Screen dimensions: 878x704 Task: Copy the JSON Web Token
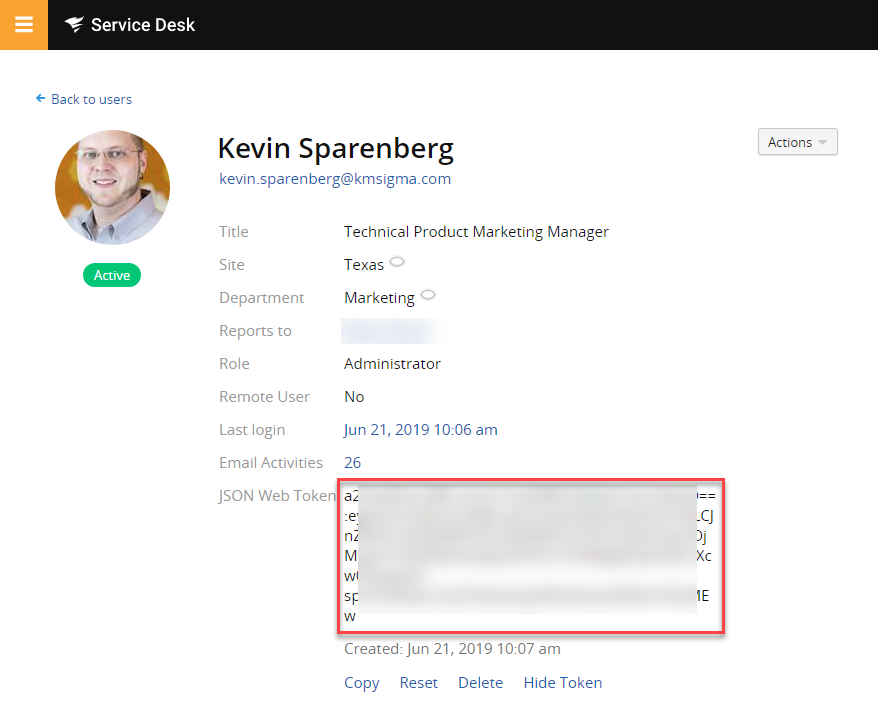(362, 683)
